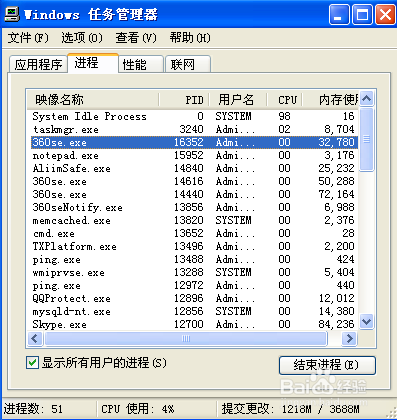
Task: Select memcached.exe process
Action: [x=193, y=220]
